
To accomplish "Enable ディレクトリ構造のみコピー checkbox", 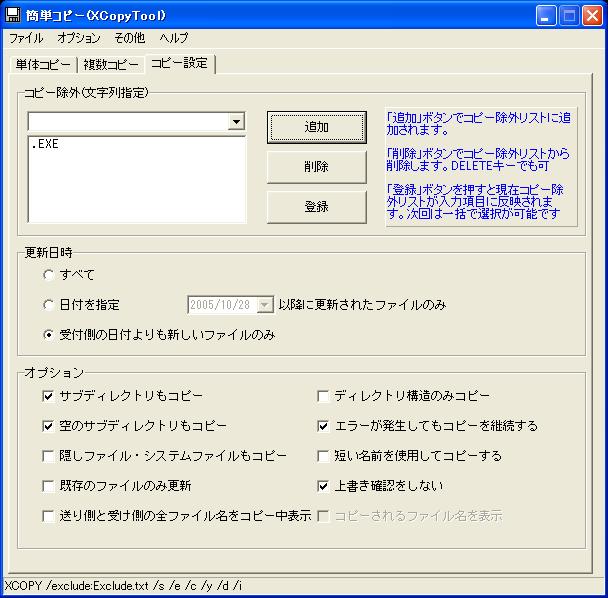I will tap(323, 396).
